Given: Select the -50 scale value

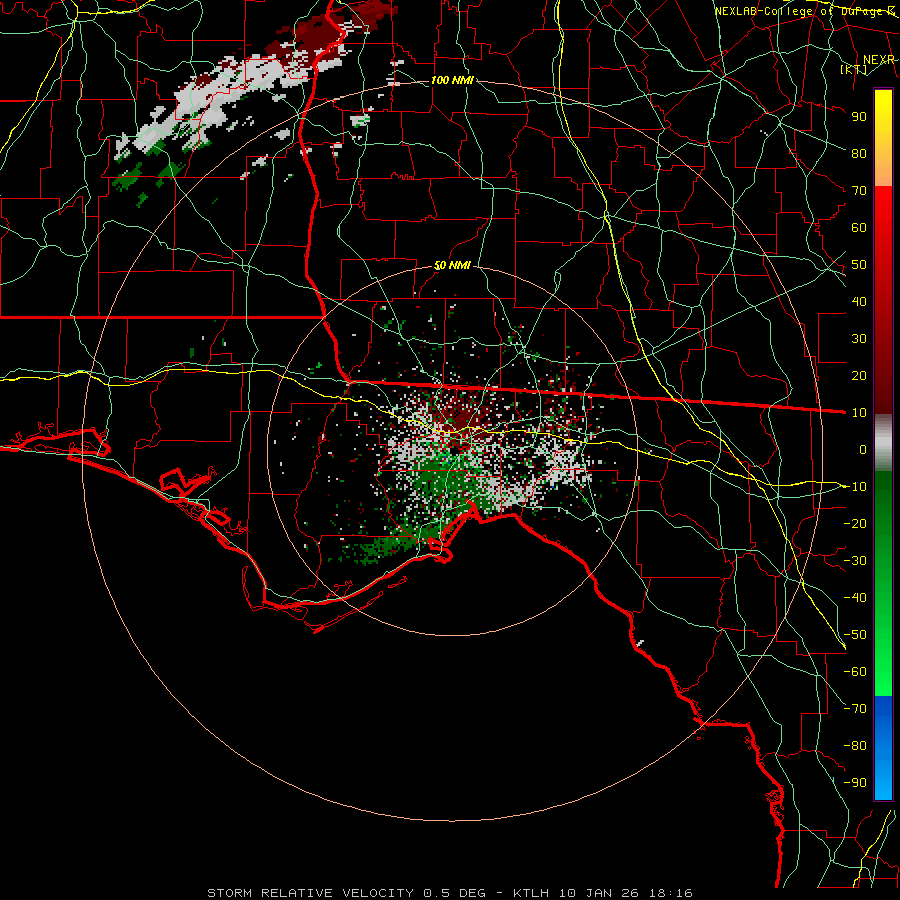Looking at the screenshot, I should (x=855, y=635).
